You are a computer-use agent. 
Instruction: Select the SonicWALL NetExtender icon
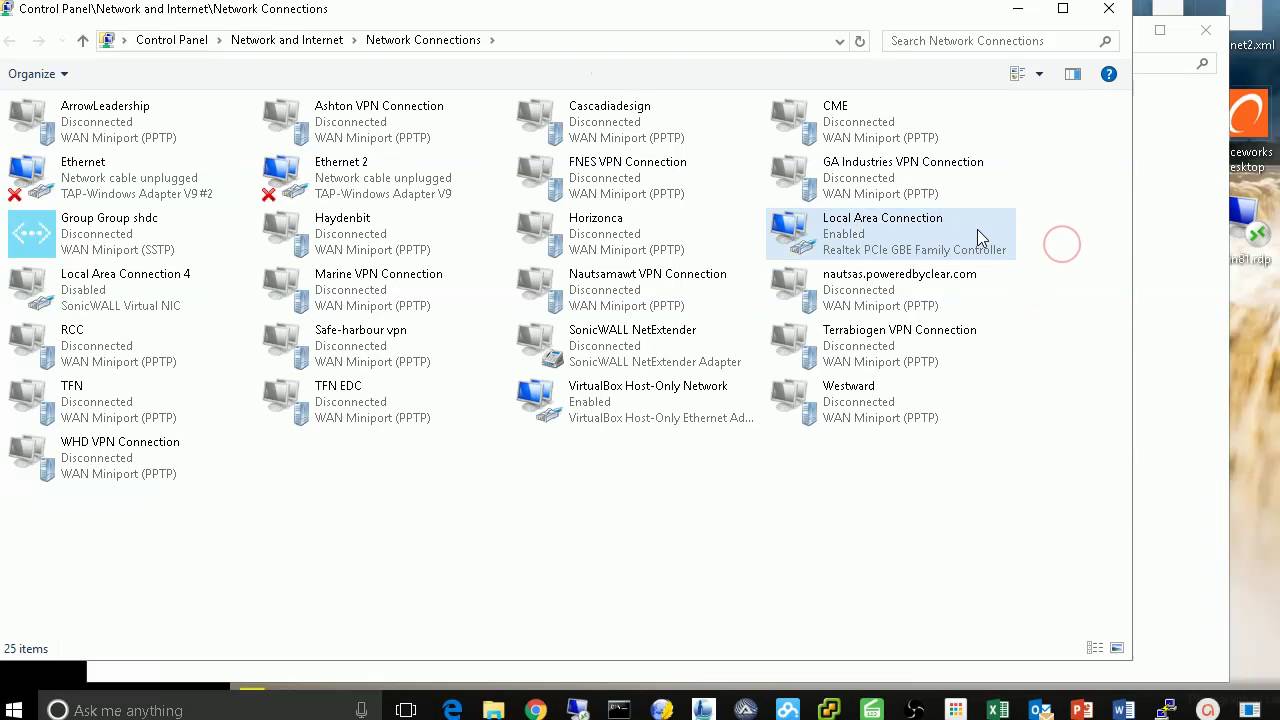click(x=540, y=346)
